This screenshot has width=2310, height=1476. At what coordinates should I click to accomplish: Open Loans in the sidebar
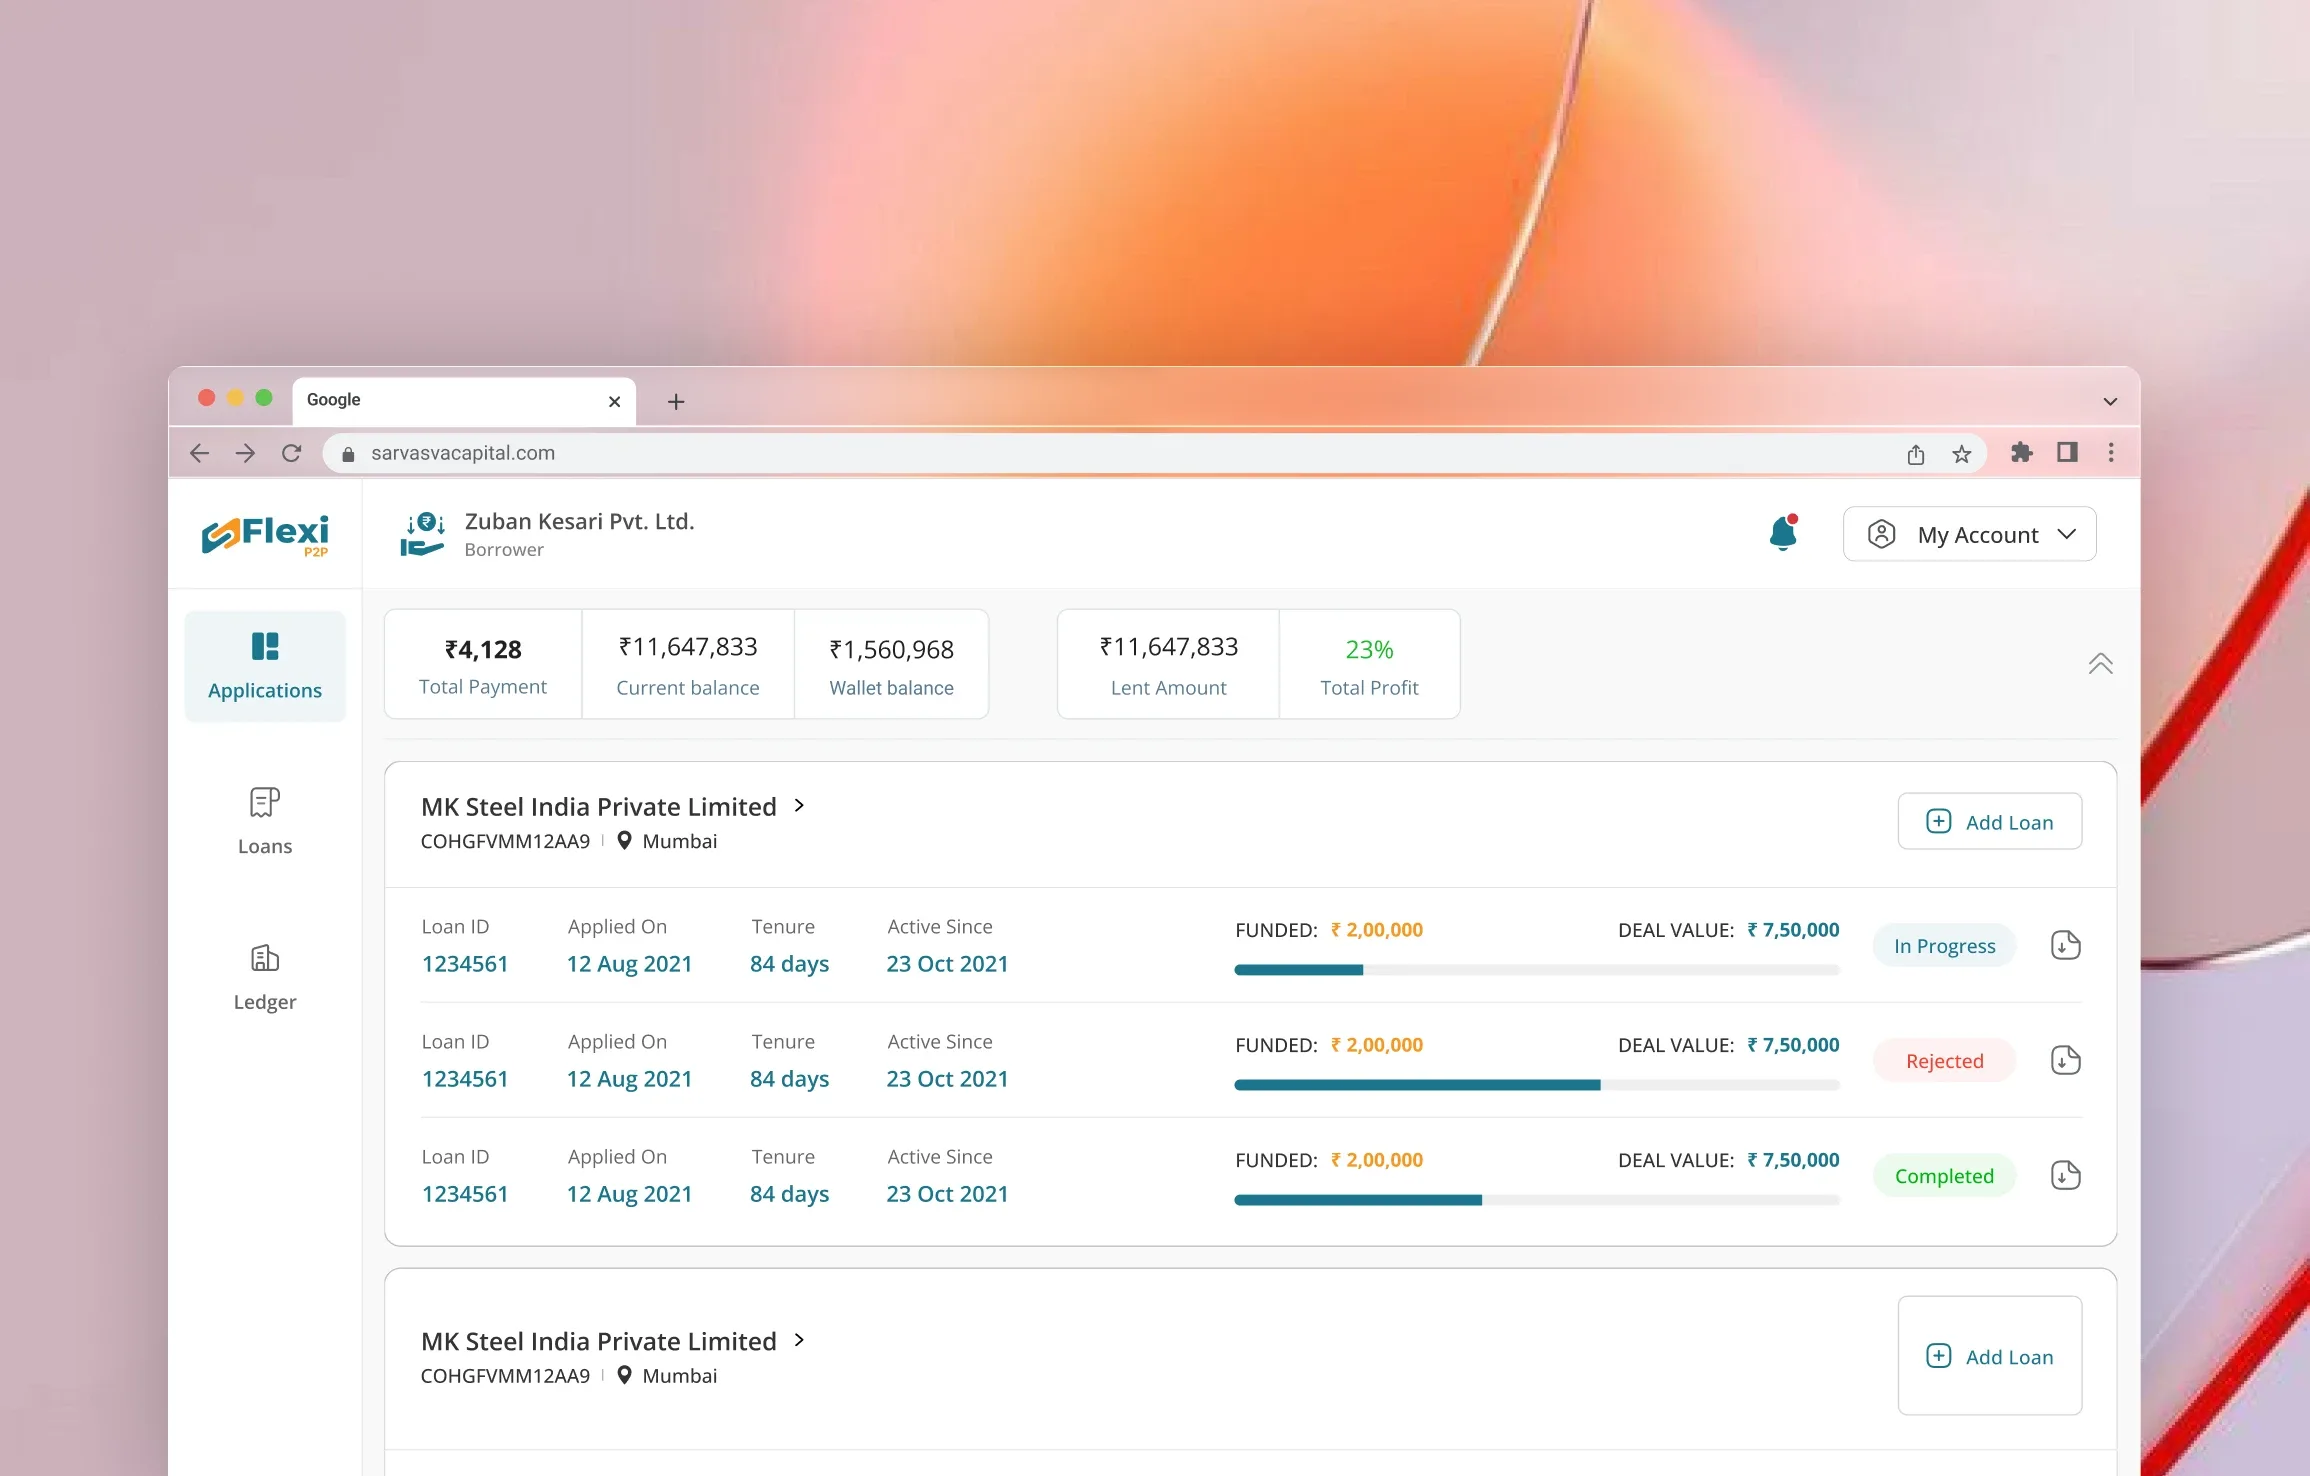(265, 821)
